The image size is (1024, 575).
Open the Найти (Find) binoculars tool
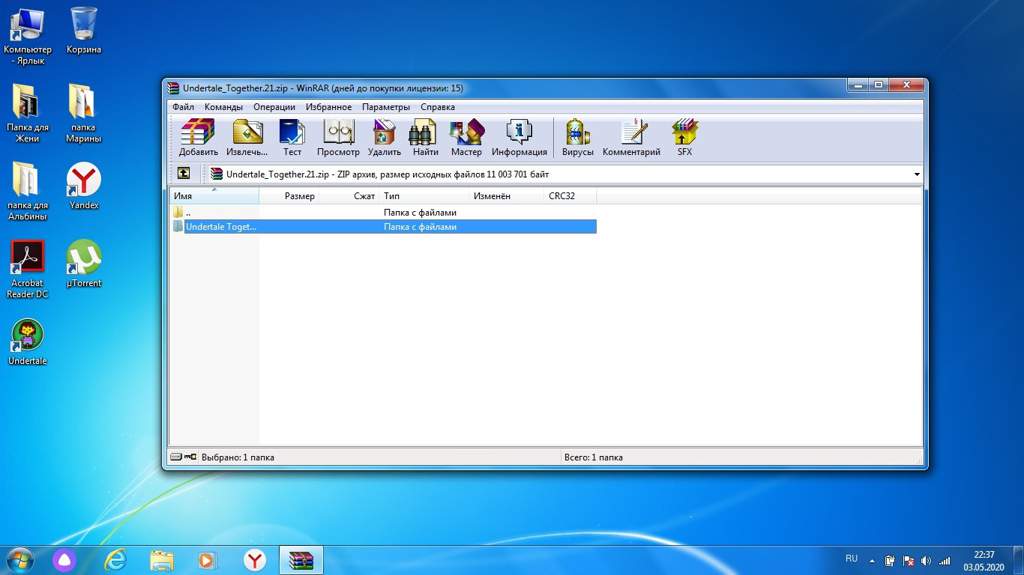pyautogui.click(x=425, y=137)
